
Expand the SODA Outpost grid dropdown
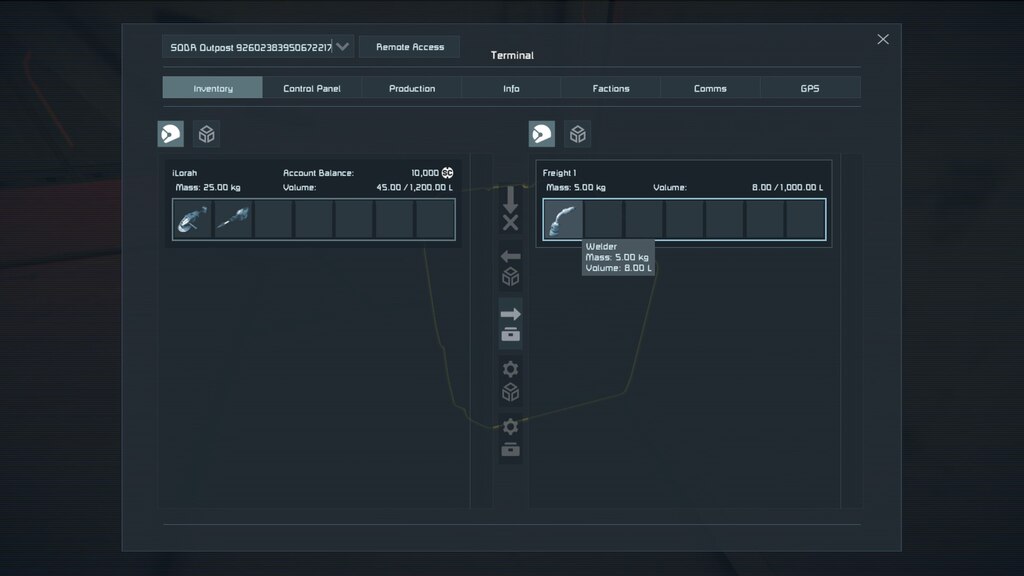point(343,47)
